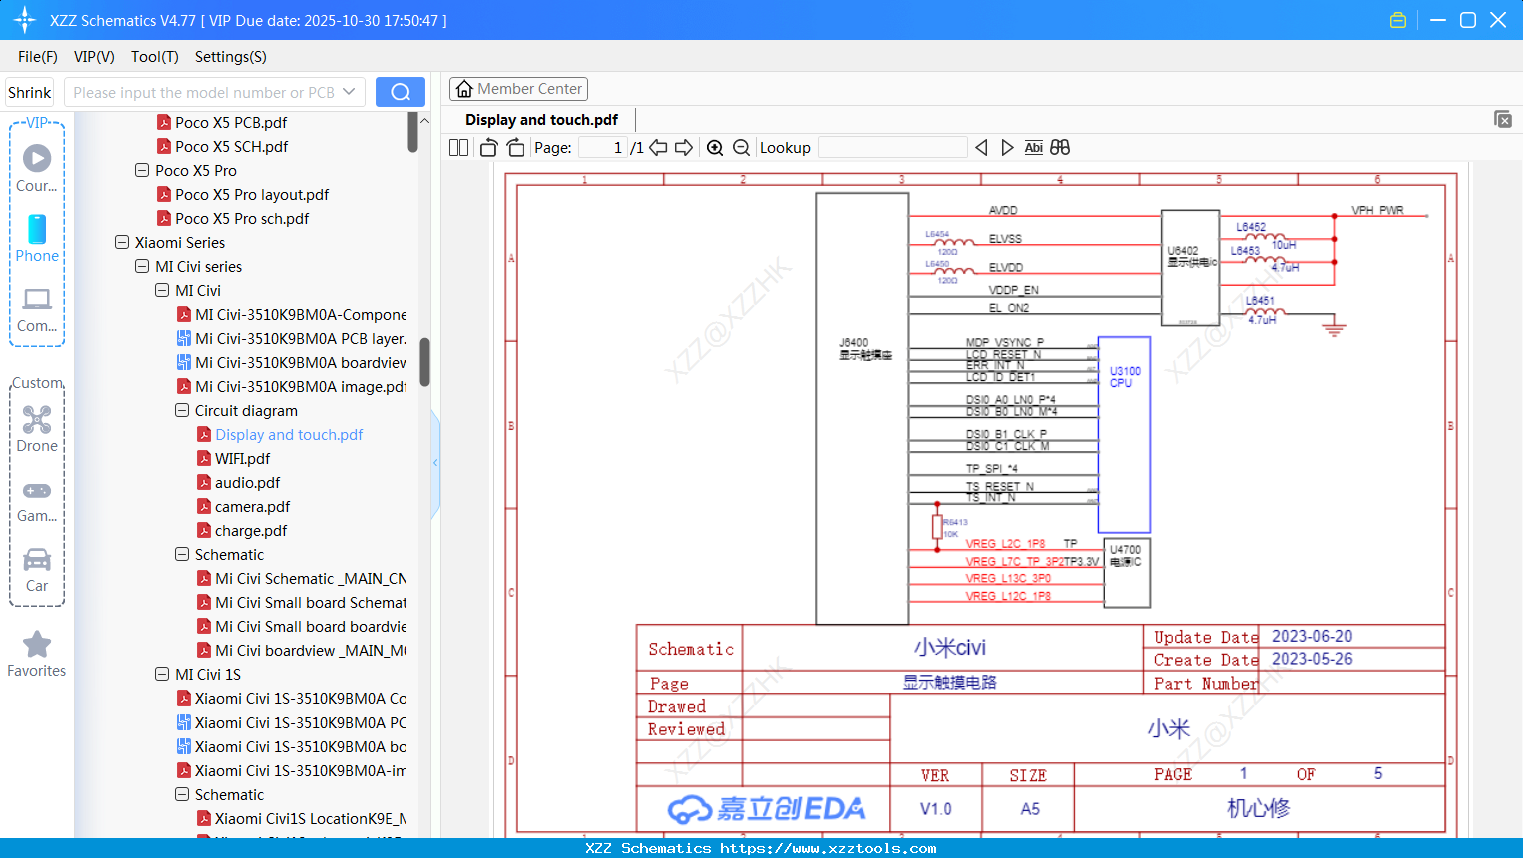Screen dimensions: 1523x858
Task: Zoom out of the schematic
Action: click(741, 148)
